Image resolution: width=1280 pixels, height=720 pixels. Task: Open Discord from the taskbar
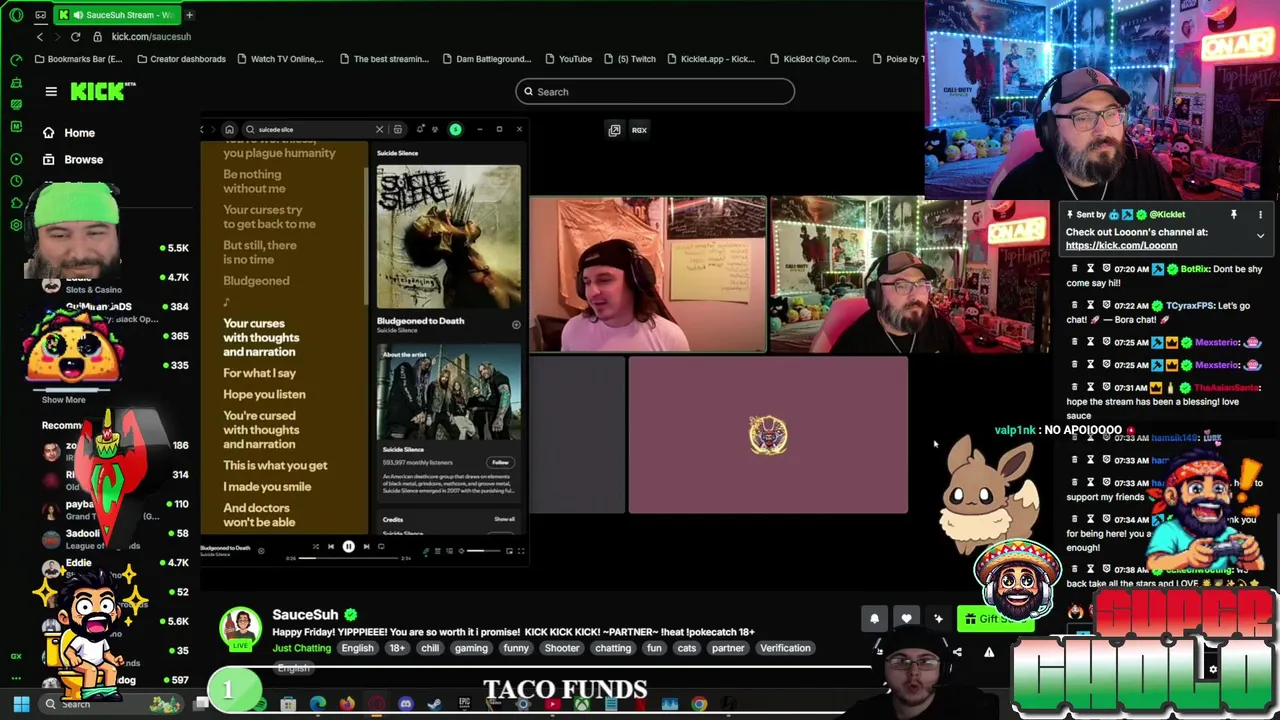[x=406, y=704]
